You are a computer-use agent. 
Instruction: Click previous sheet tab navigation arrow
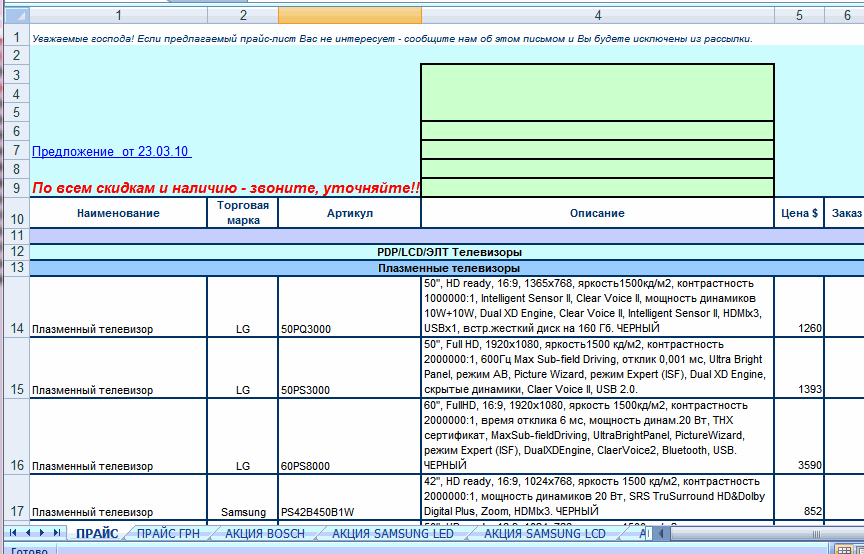(28, 533)
